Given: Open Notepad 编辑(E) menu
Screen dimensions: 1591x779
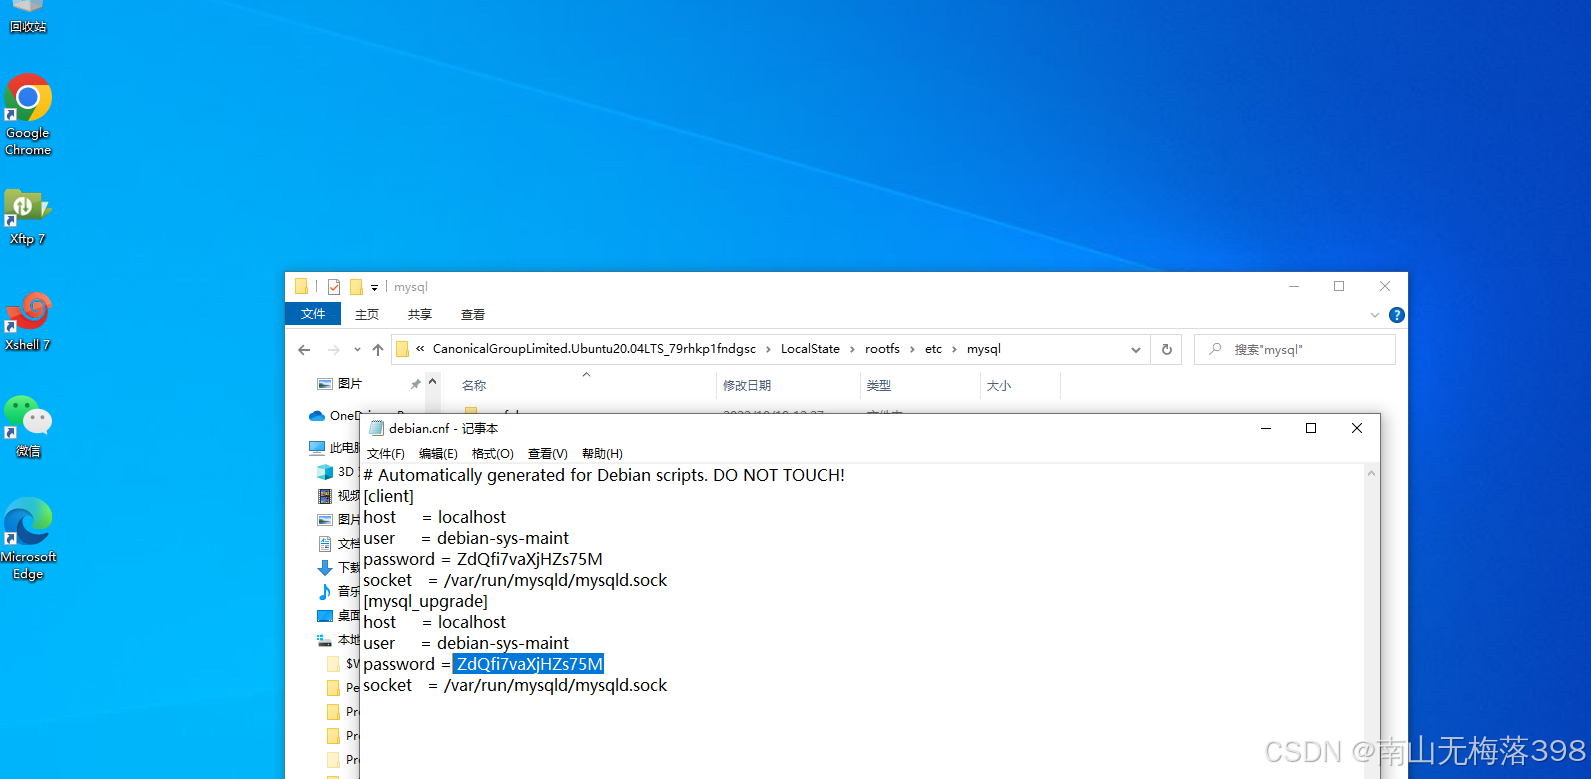Looking at the screenshot, I should [x=438, y=454].
